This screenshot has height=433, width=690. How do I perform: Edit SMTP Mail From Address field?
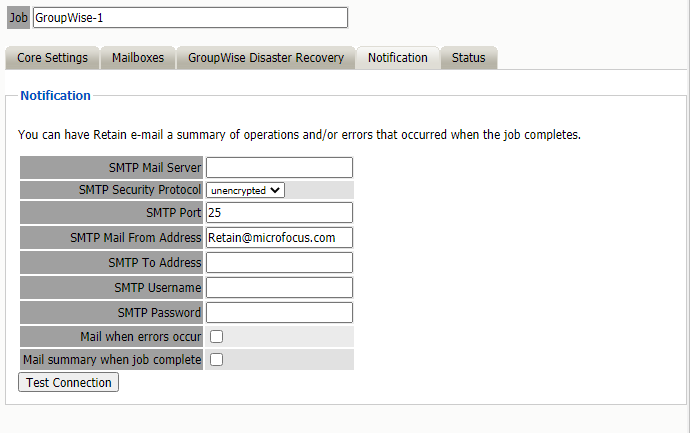coord(279,237)
